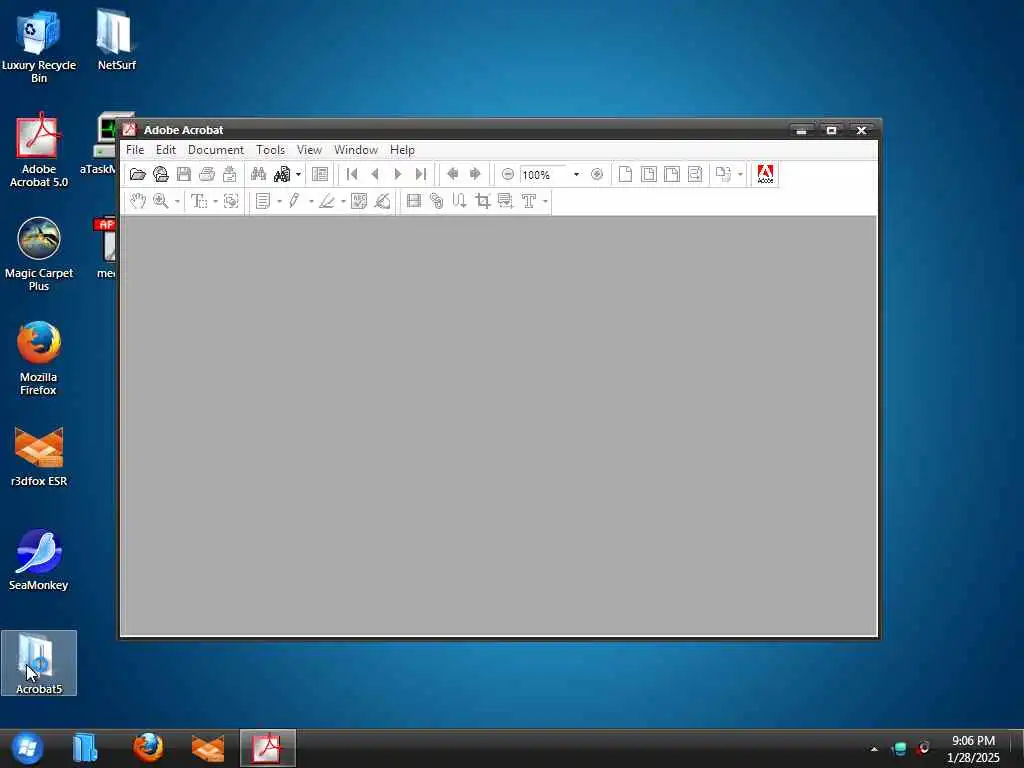Open the Window menu
The height and width of the screenshot is (768, 1024).
tap(356, 150)
